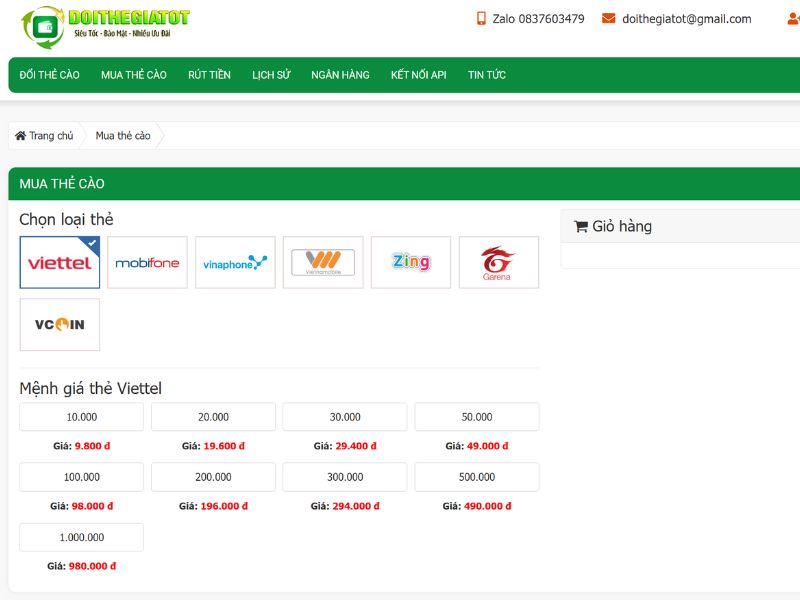Open the RÚT TIỀN menu item
This screenshot has width=800, height=600.
tap(209, 75)
